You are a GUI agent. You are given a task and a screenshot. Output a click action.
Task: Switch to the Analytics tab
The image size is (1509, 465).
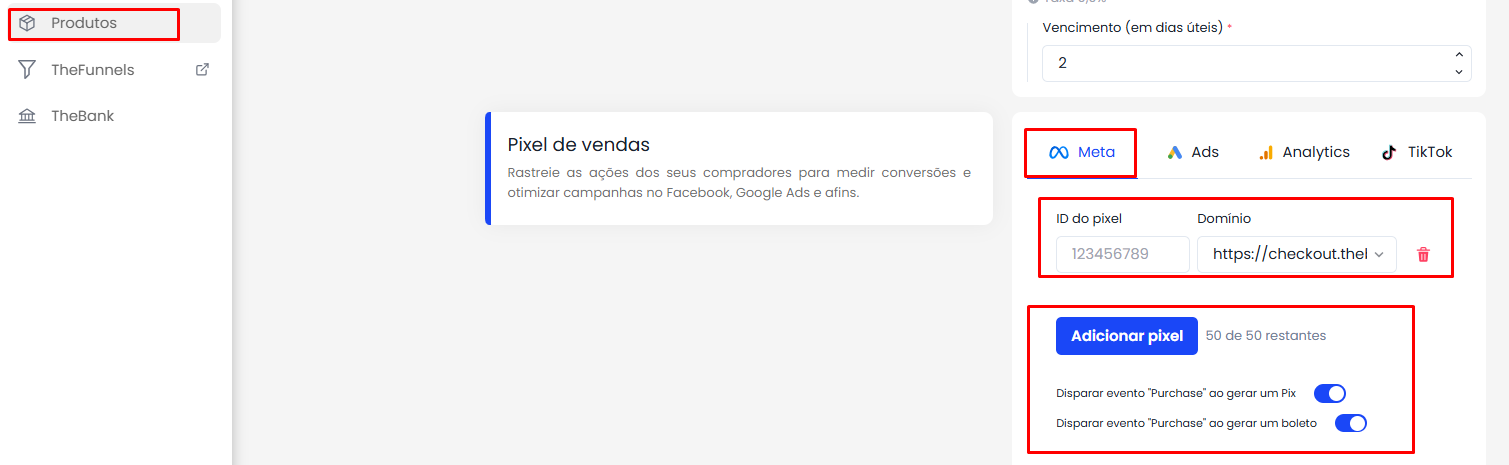1303,153
